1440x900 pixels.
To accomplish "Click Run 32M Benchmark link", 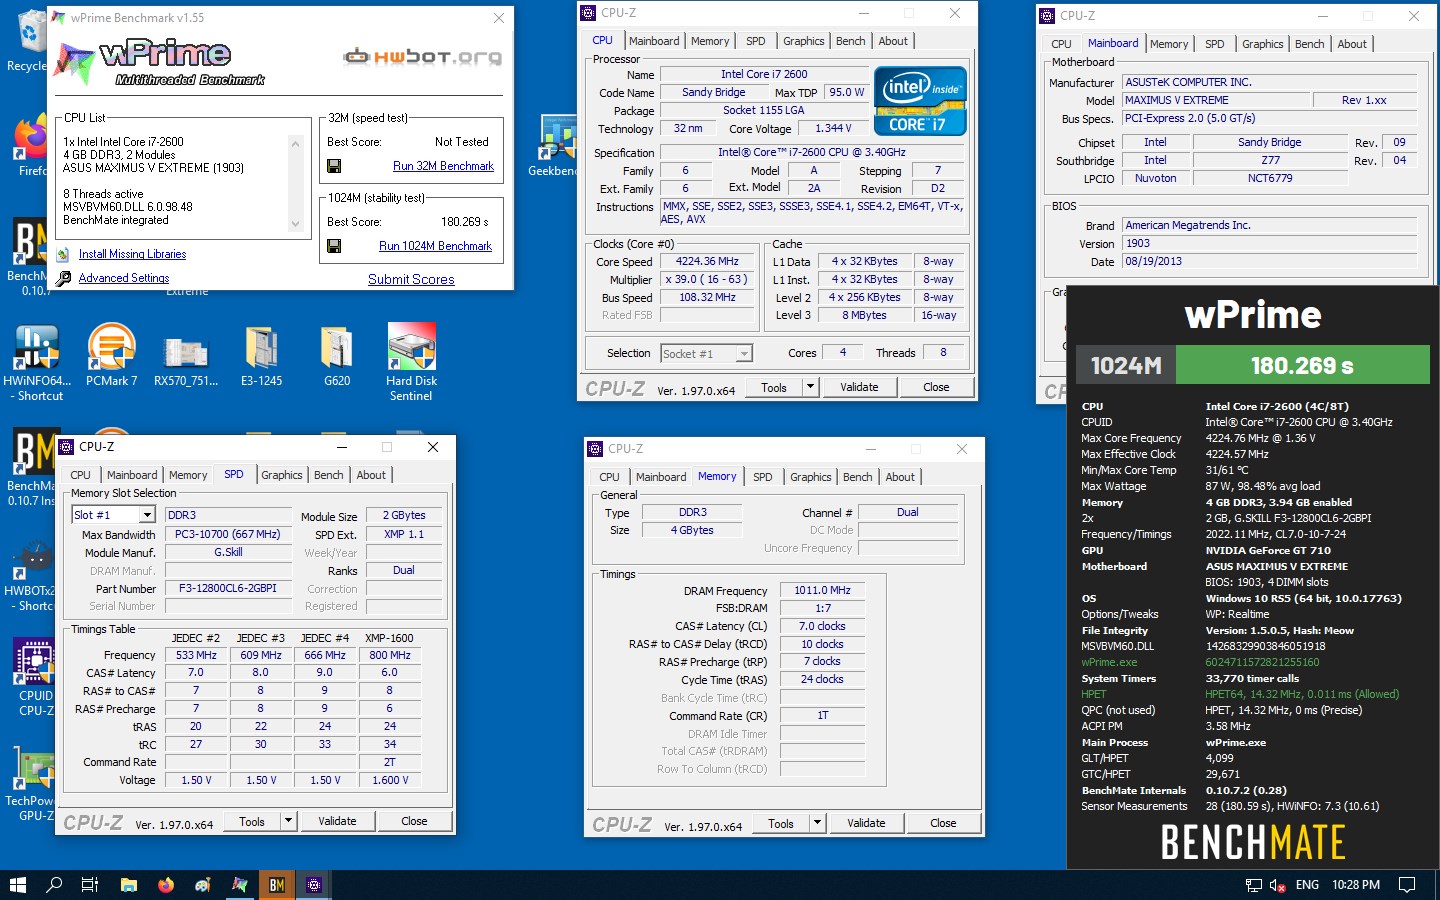I will click(443, 166).
